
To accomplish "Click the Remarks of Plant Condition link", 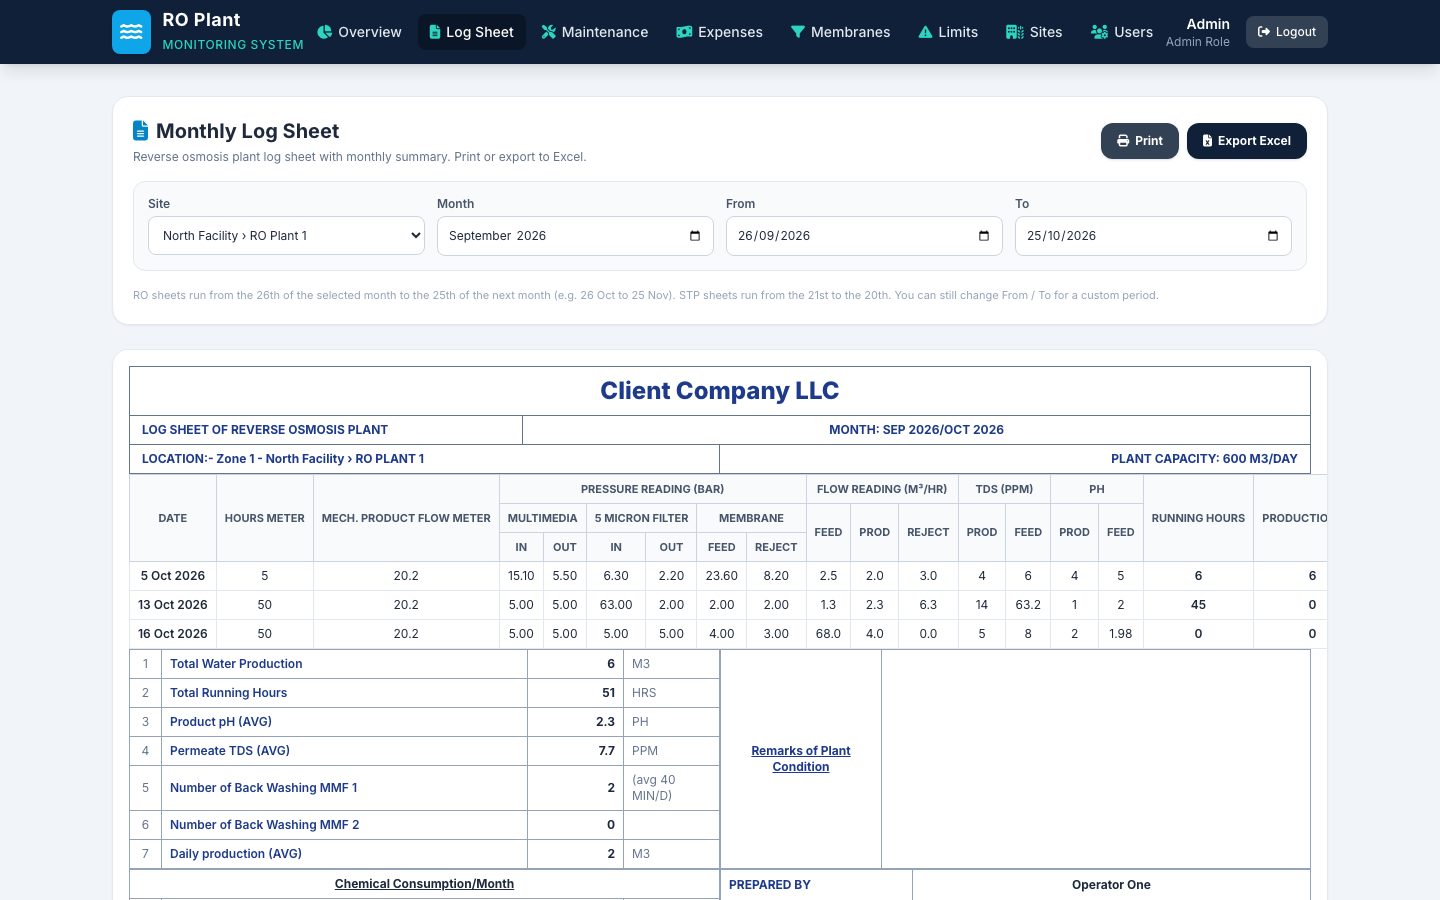I will tap(801, 759).
